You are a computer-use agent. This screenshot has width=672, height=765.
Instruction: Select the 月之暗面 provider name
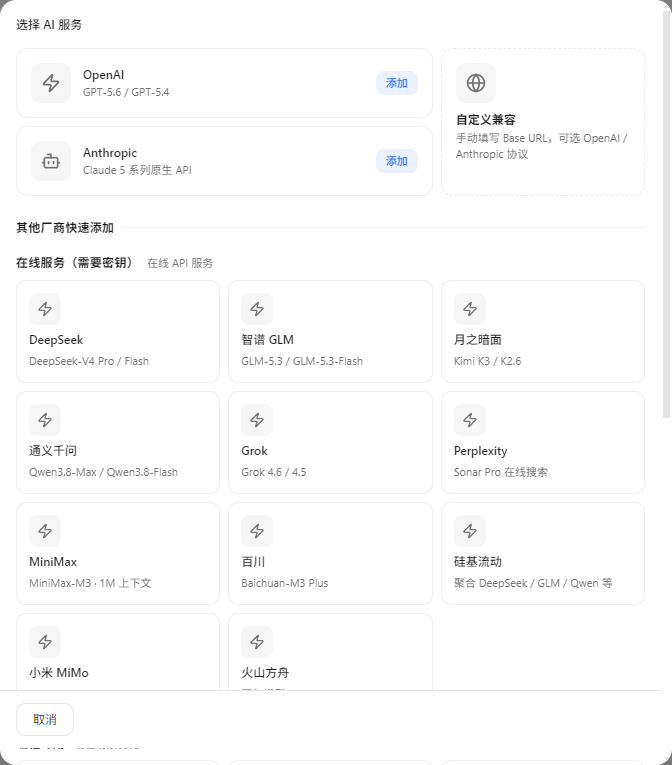click(478, 340)
